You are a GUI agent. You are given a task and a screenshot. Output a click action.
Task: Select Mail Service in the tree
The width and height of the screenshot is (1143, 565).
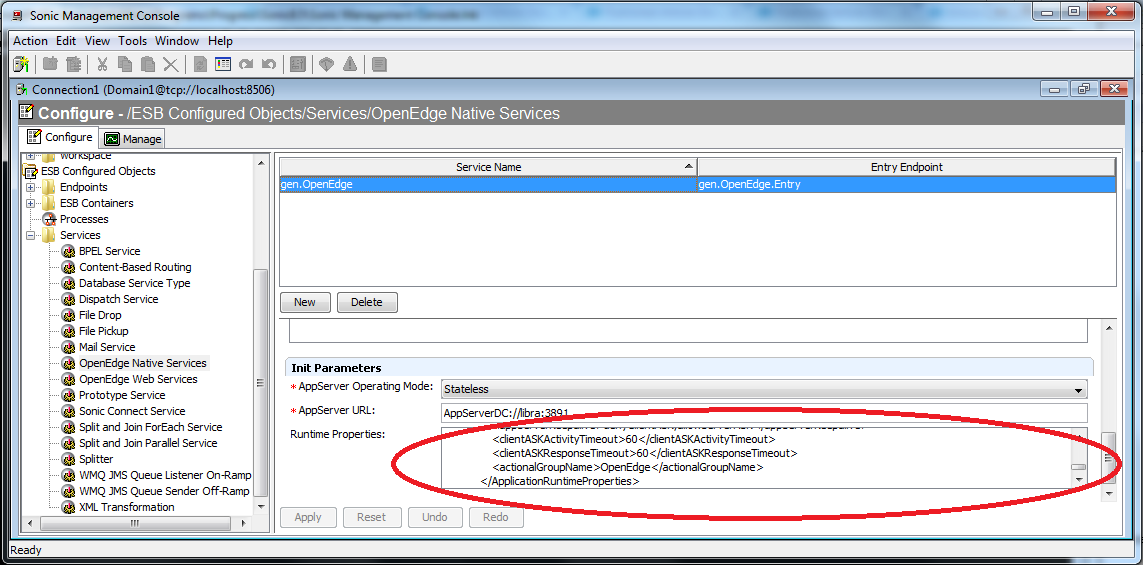107,347
